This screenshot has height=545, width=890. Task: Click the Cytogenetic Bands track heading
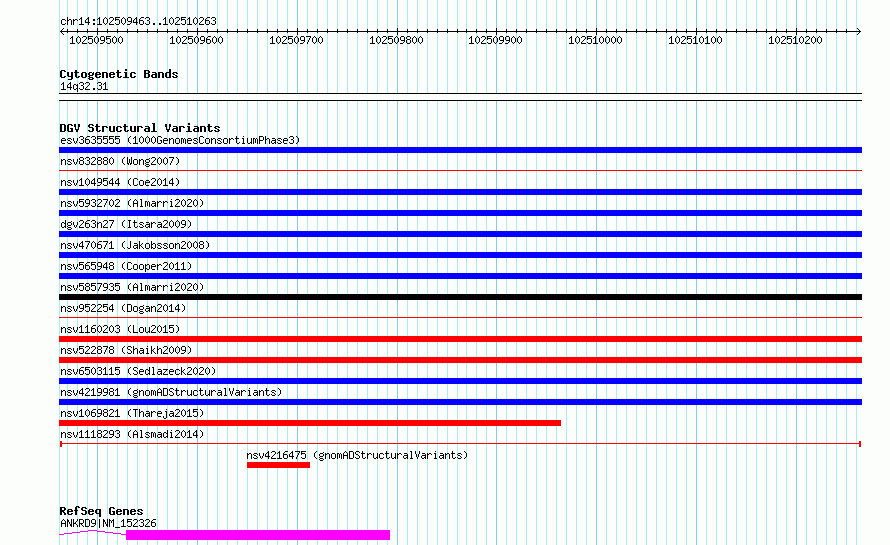[x=119, y=74]
